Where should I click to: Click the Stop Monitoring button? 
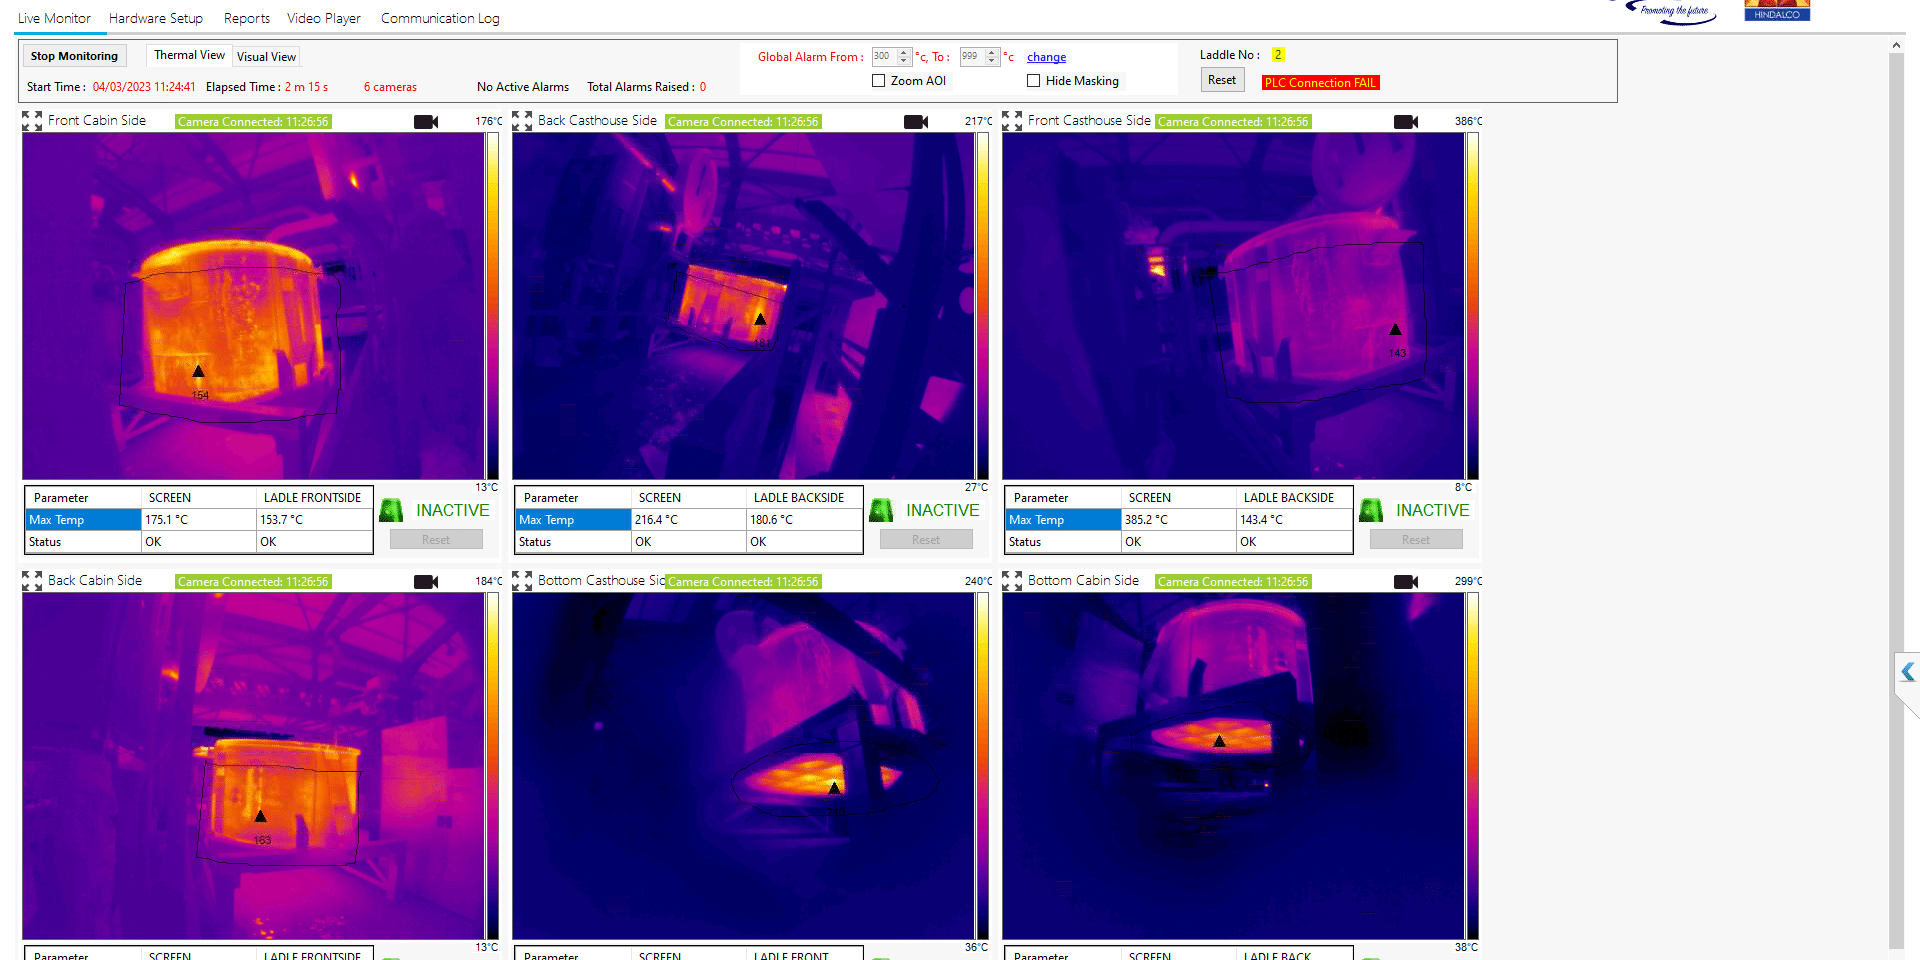coord(74,55)
